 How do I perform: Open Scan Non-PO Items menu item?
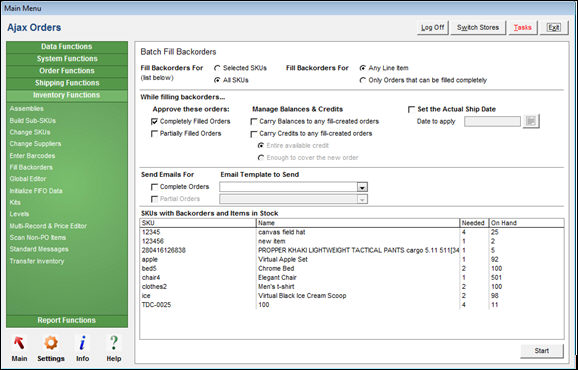[38, 238]
